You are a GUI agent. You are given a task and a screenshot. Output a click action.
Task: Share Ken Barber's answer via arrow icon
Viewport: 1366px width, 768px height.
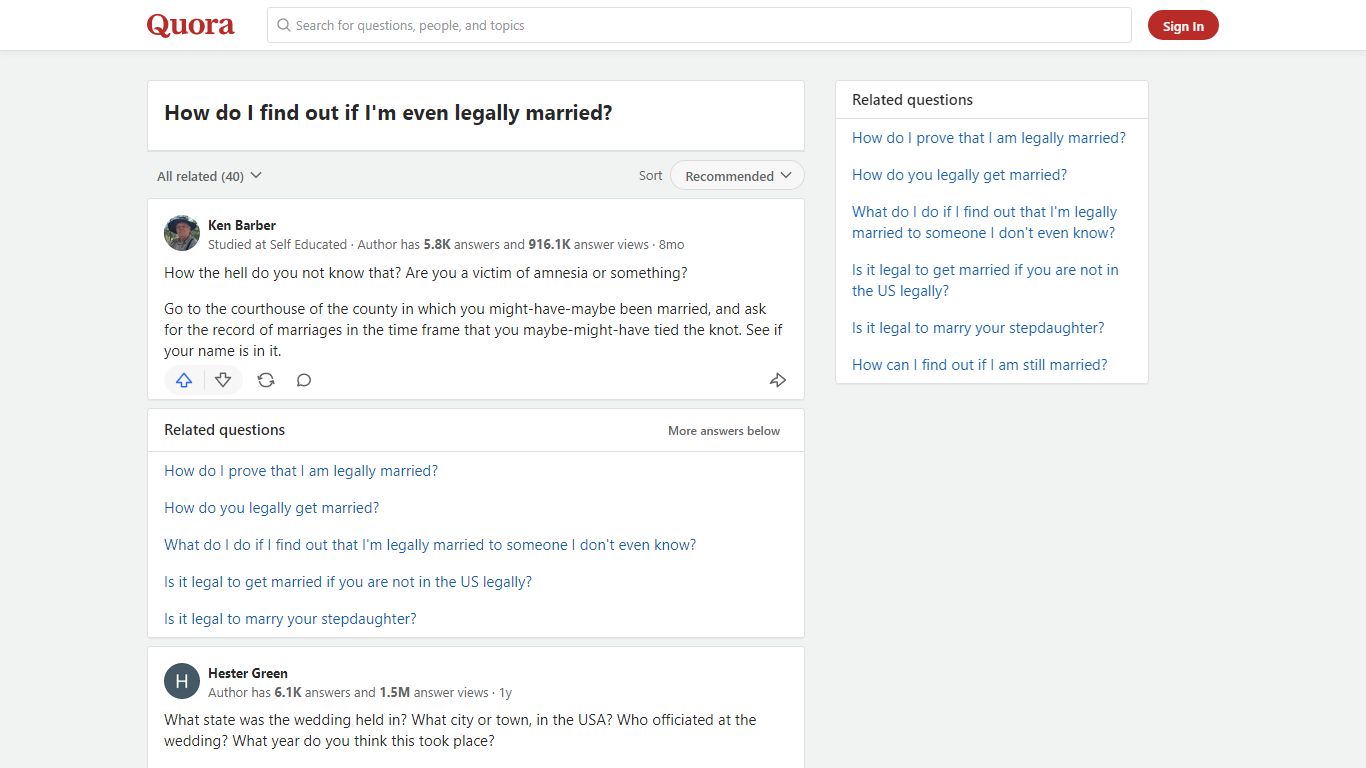[778, 380]
